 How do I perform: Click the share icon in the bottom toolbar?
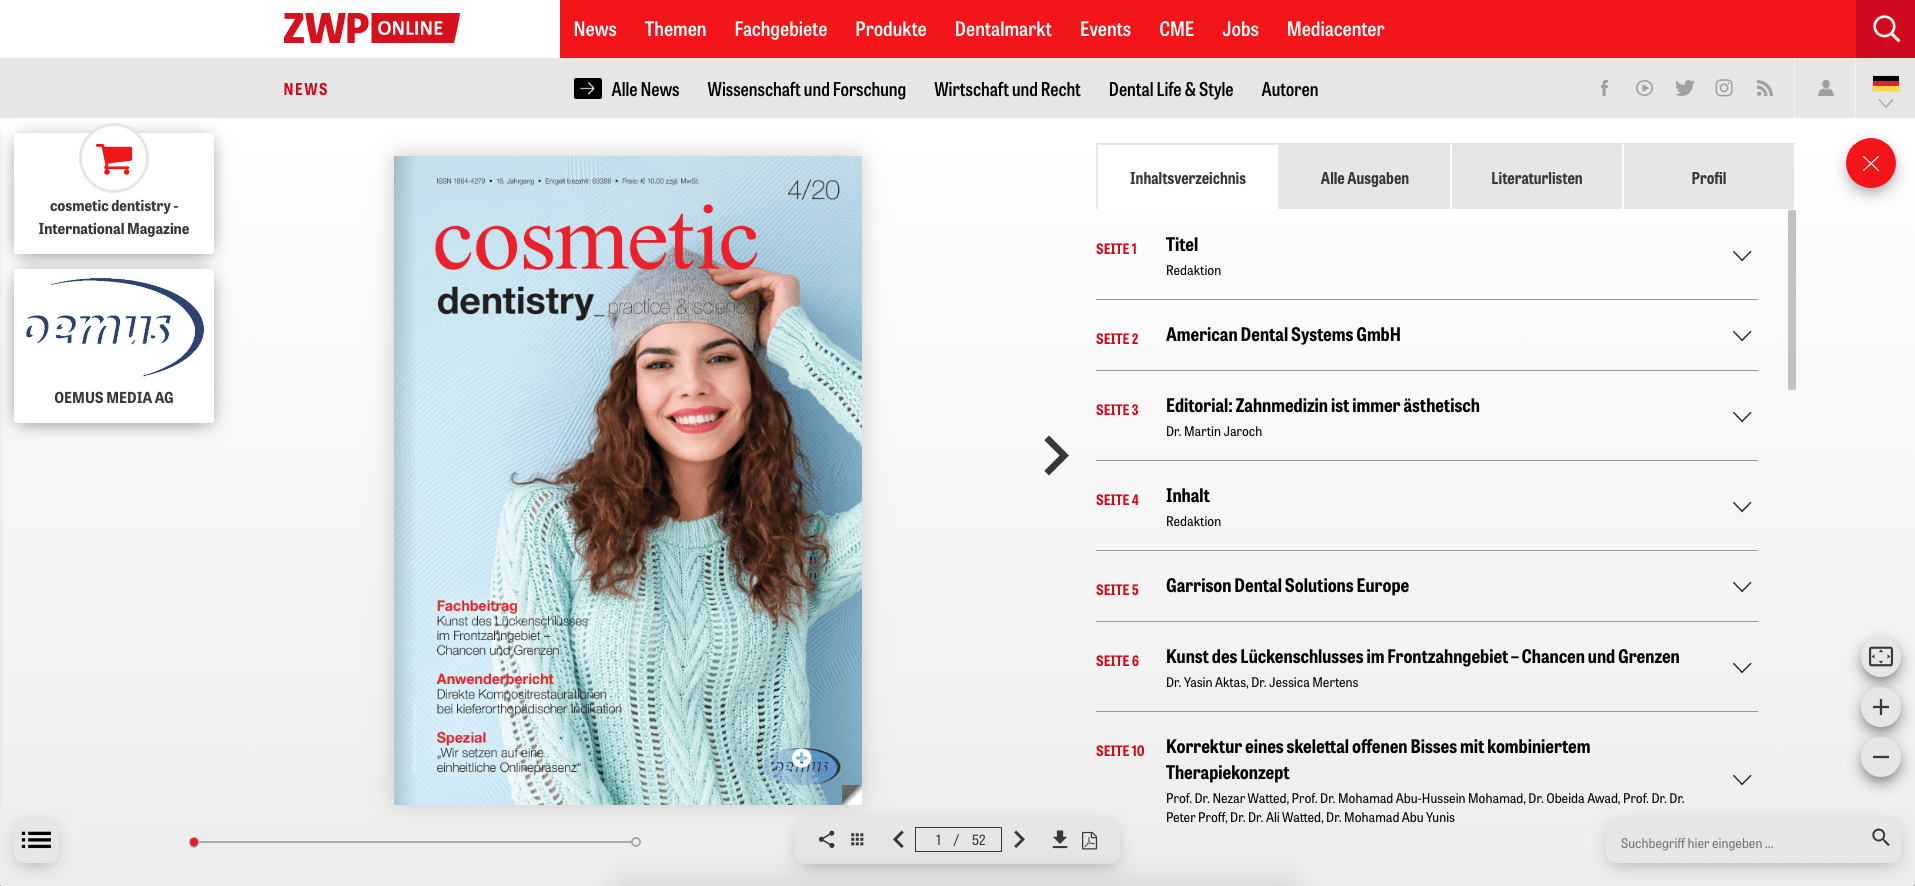826,840
